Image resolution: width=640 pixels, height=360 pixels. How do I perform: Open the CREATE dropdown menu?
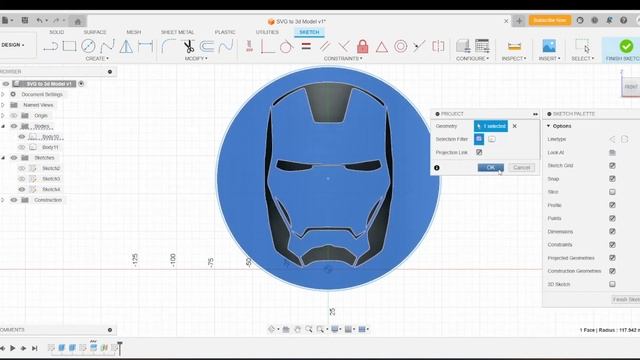click(x=97, y=59)
